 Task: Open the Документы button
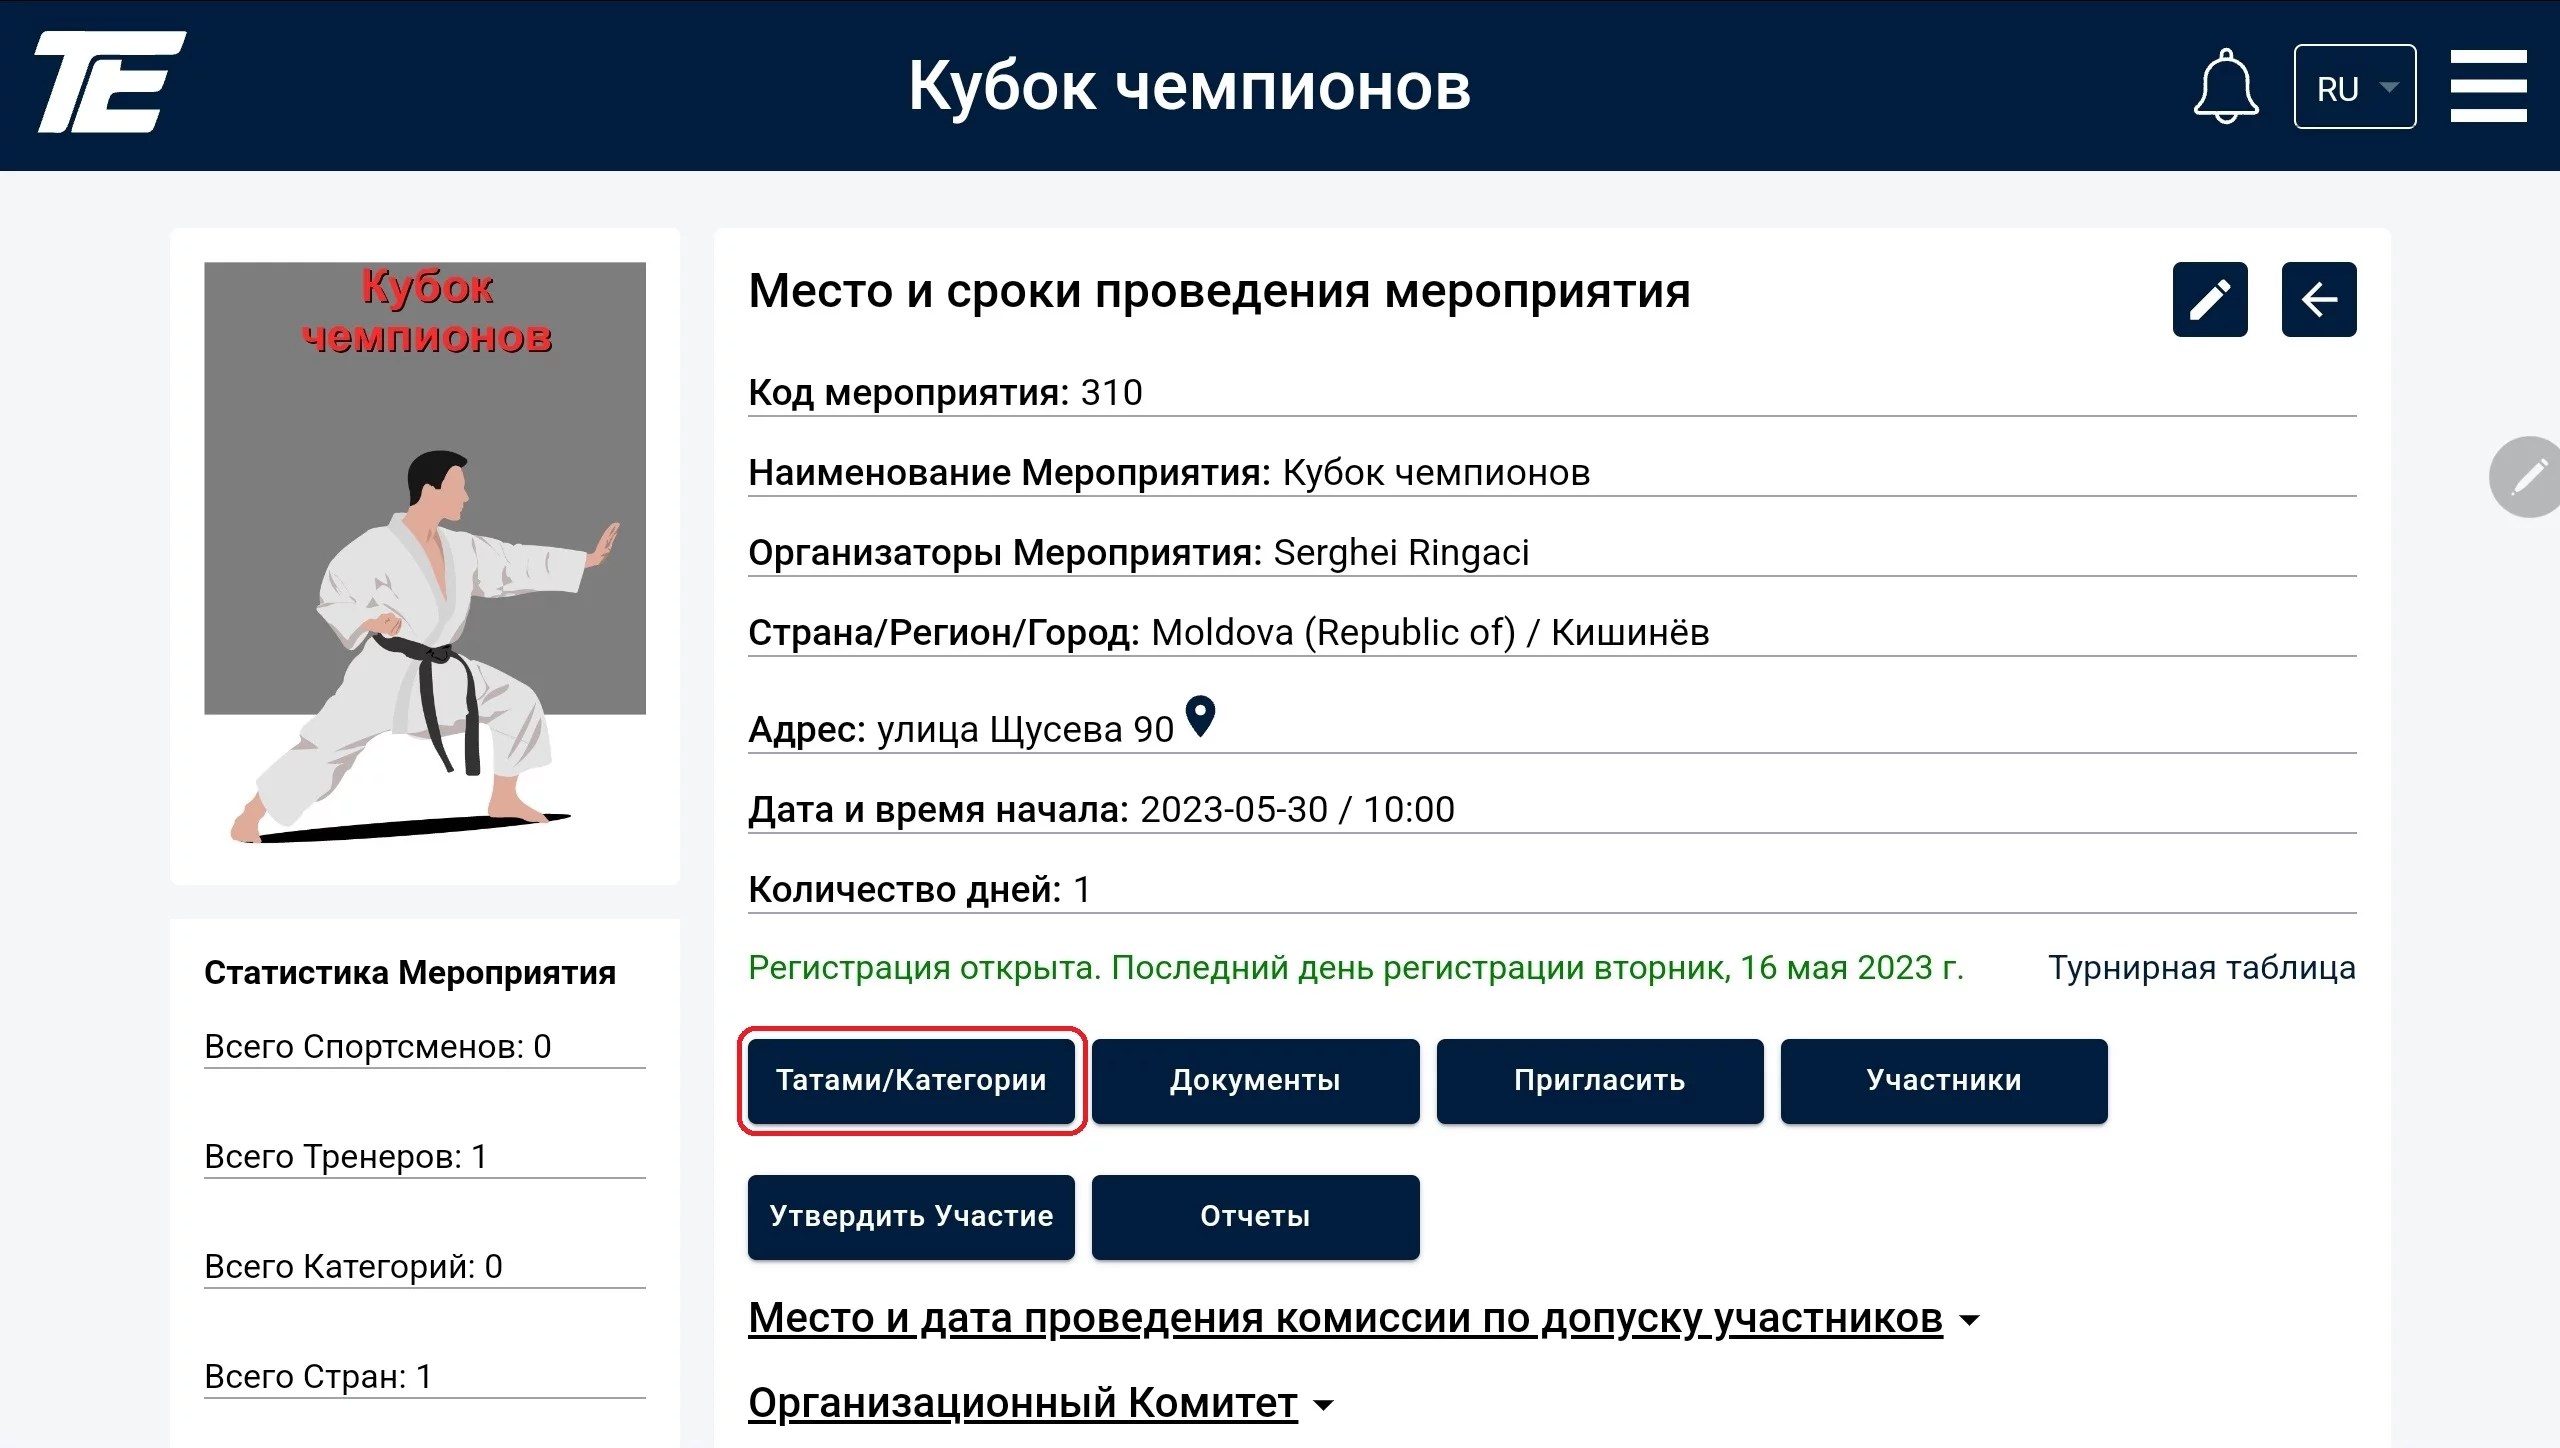tap(1255, 1081)
